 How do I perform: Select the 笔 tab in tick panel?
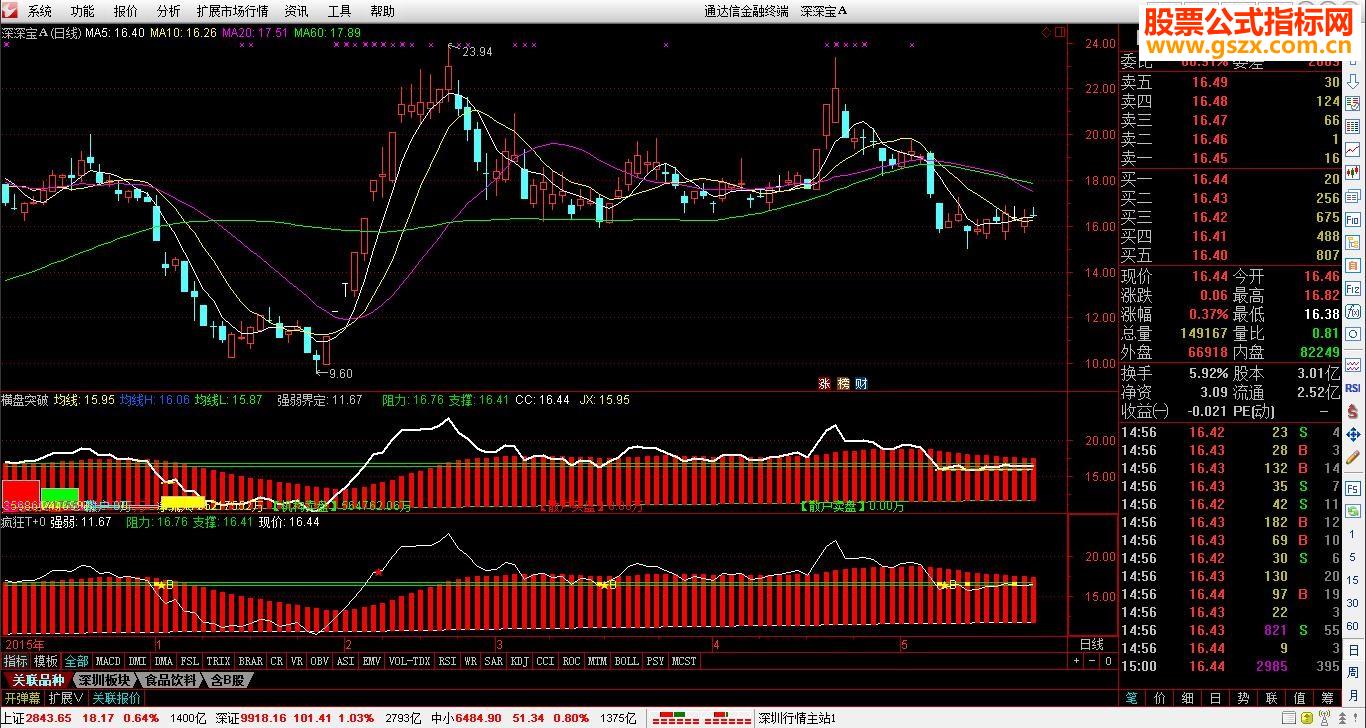point(1132,697)
